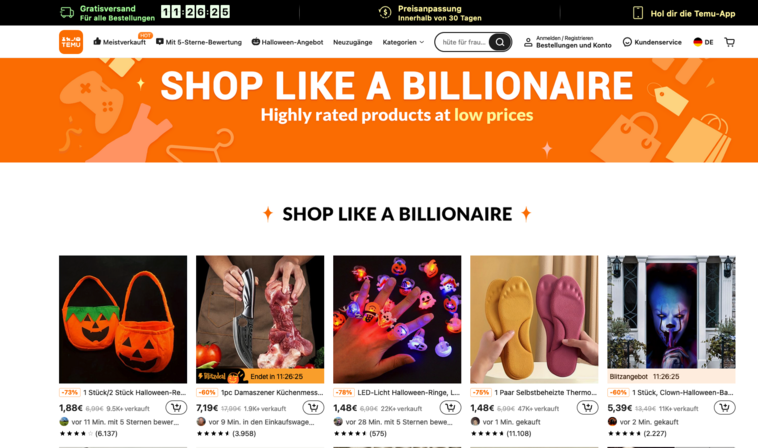Image resolution: width=758 pixels, height=448 pixels.
Task: Add LED Halloween rings to cart
Action: (x=450, y=407)
